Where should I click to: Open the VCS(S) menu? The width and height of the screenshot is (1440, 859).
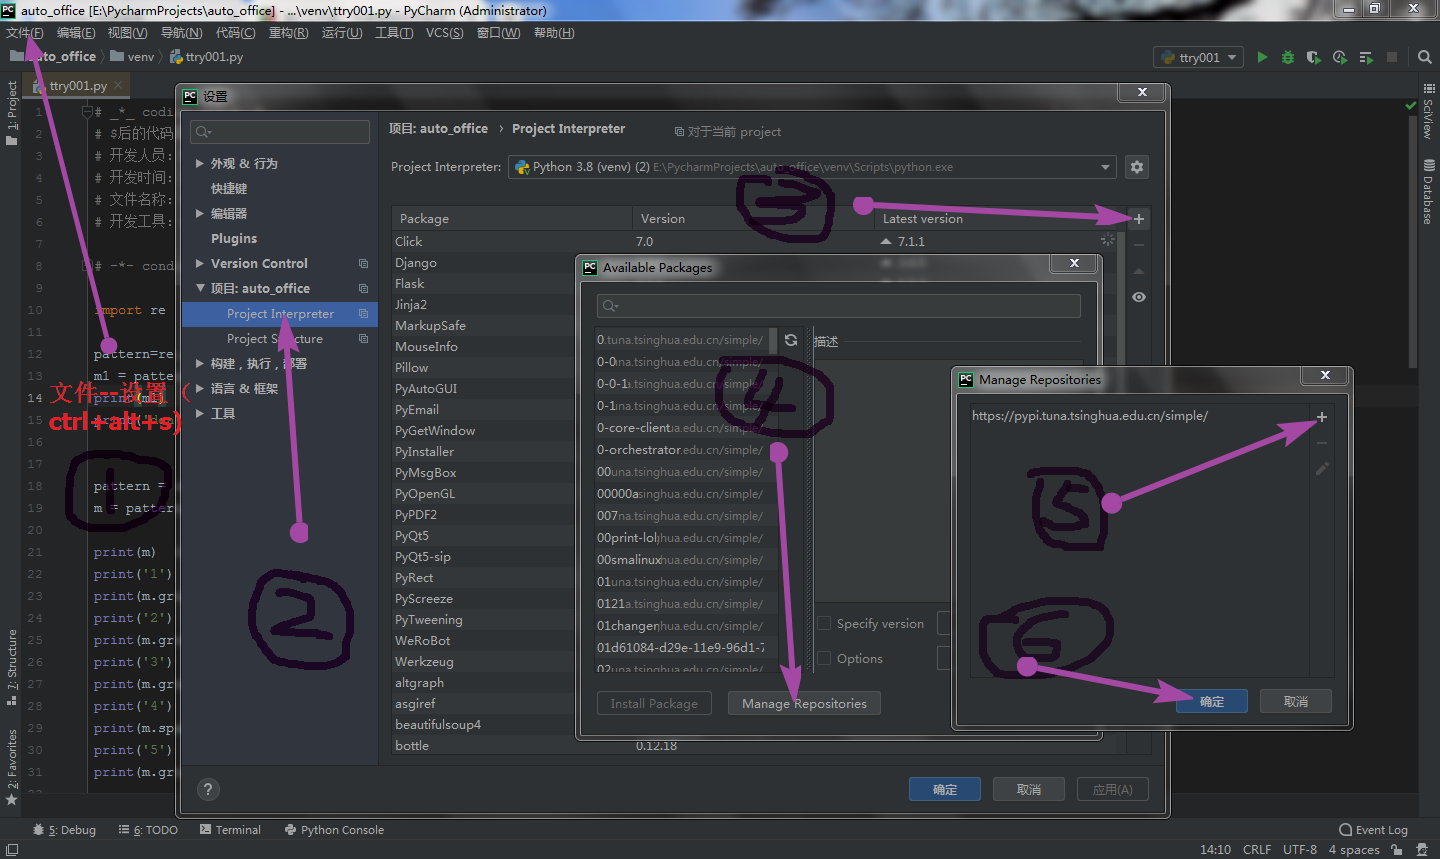pos(444,33)
